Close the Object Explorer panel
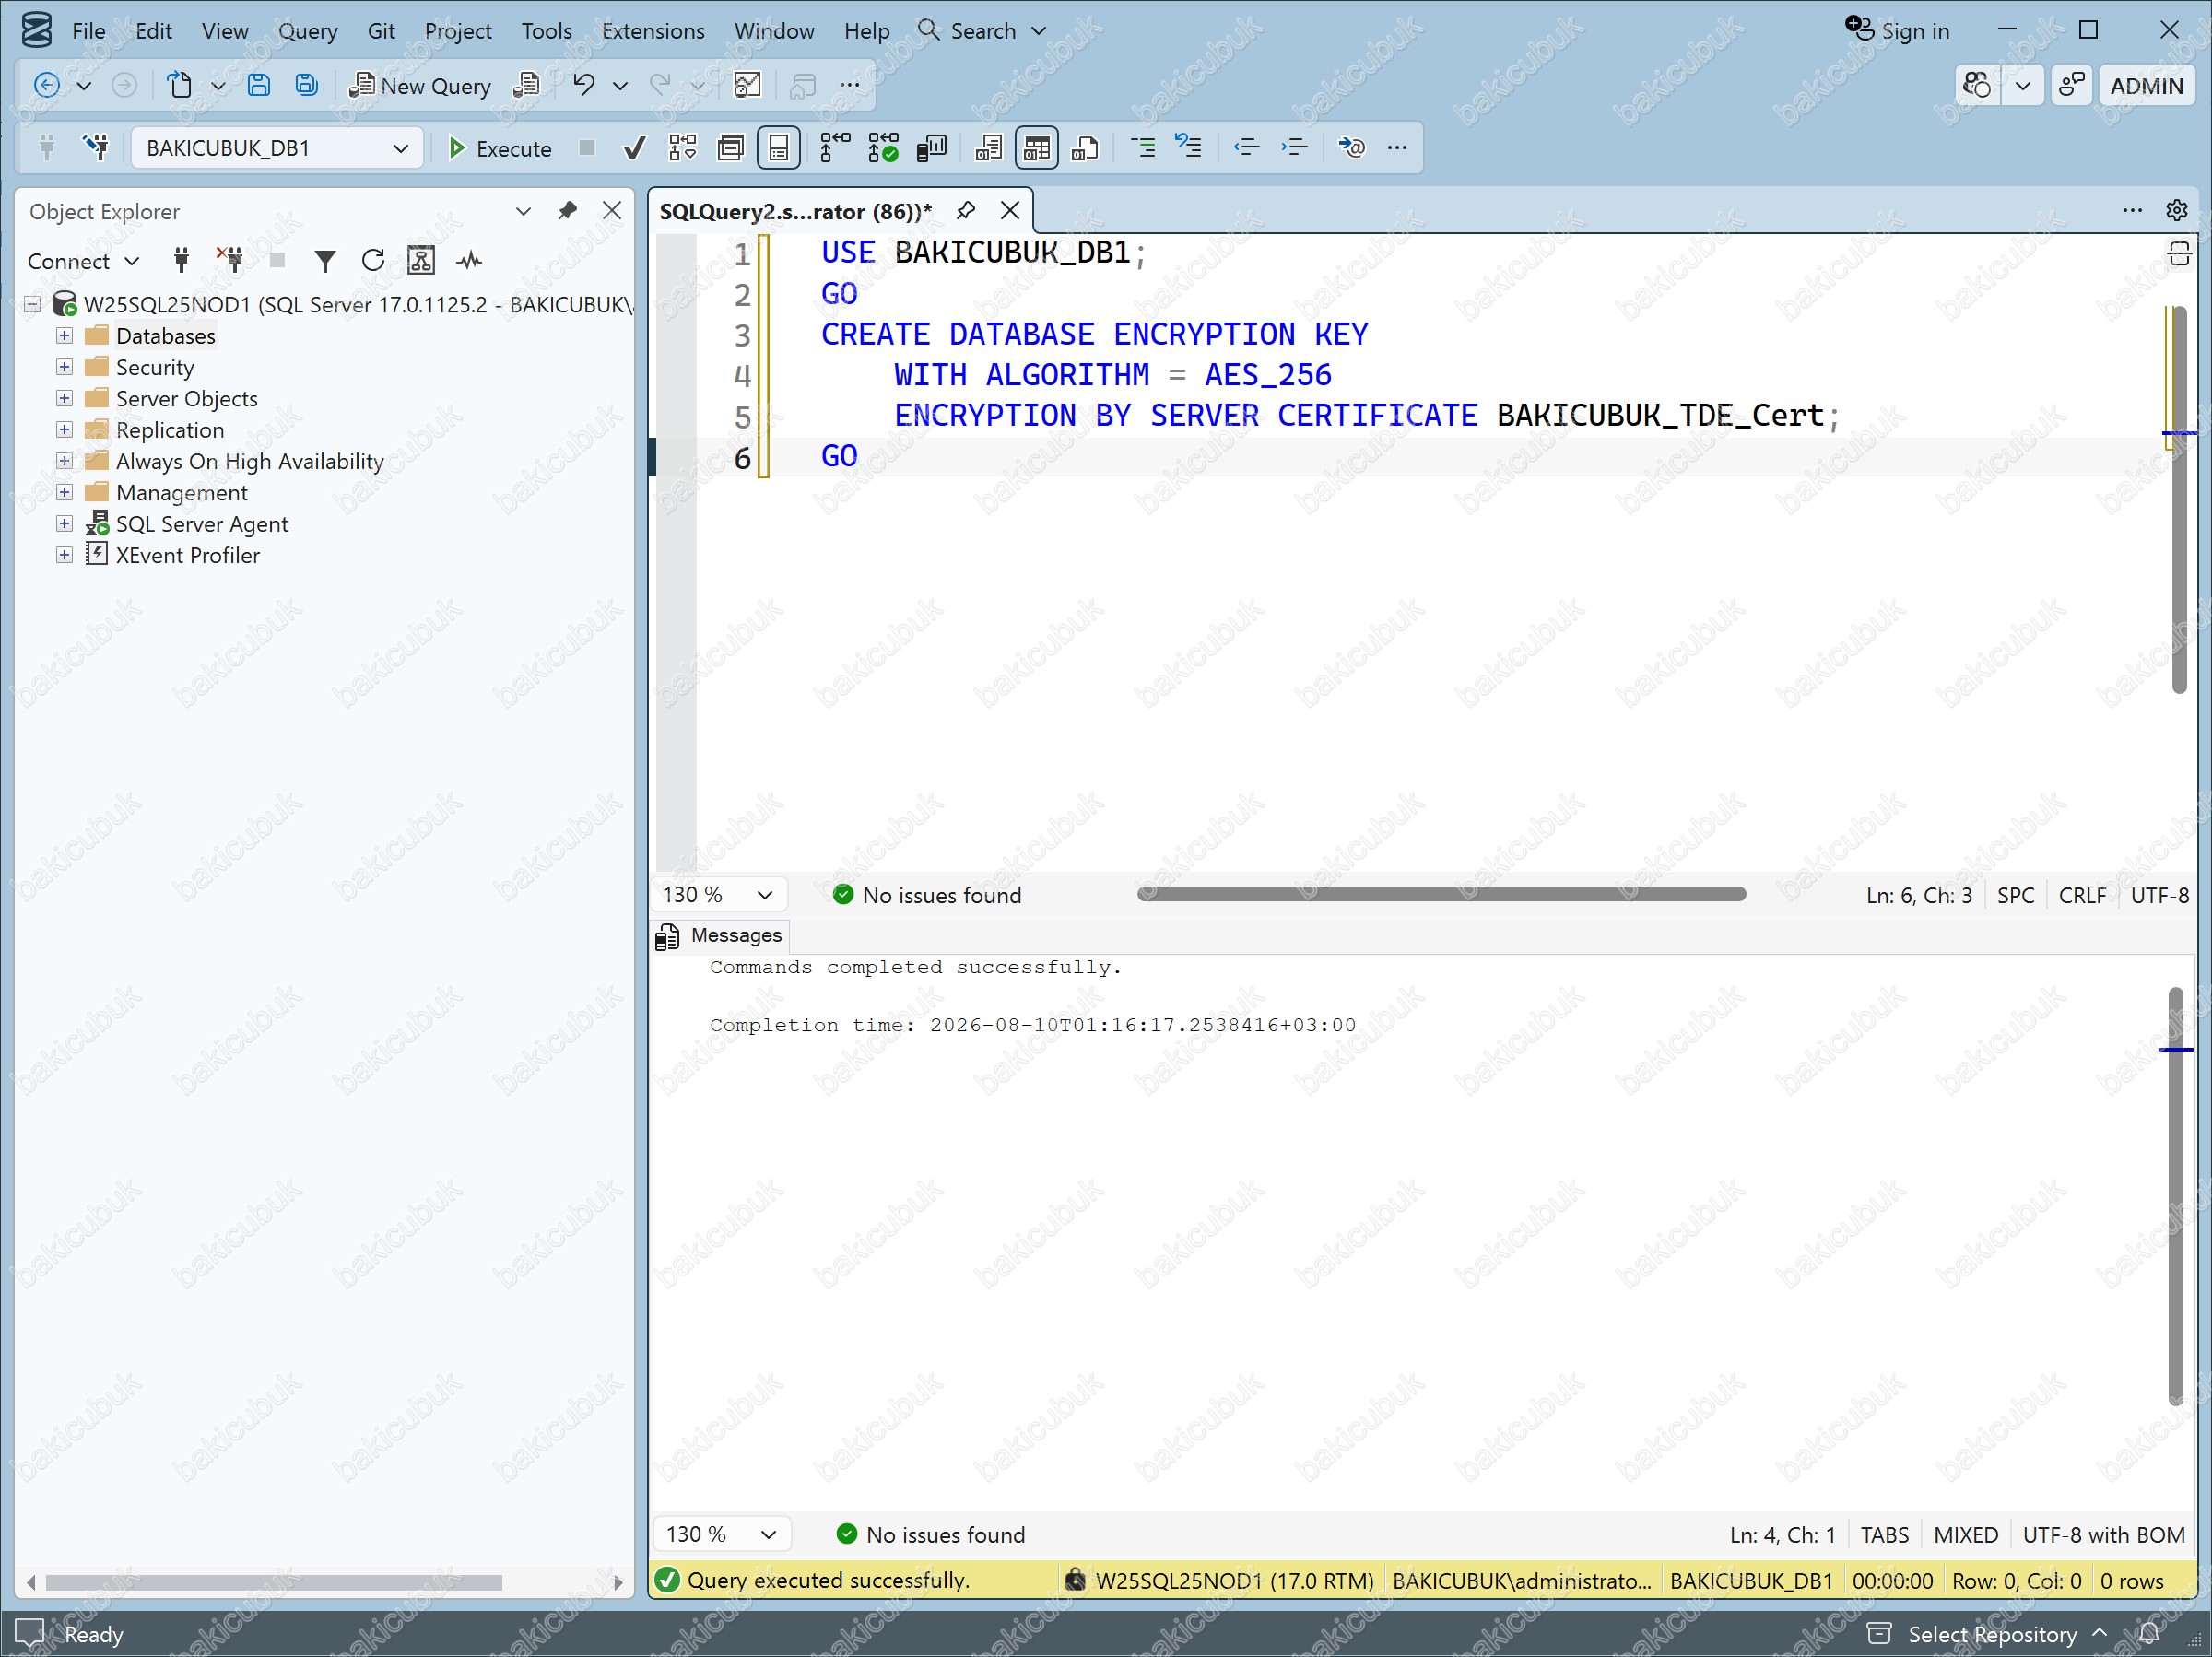The height and width of the screenshot is (1657, 2212). pyautogui.click(x=612, y=211)
